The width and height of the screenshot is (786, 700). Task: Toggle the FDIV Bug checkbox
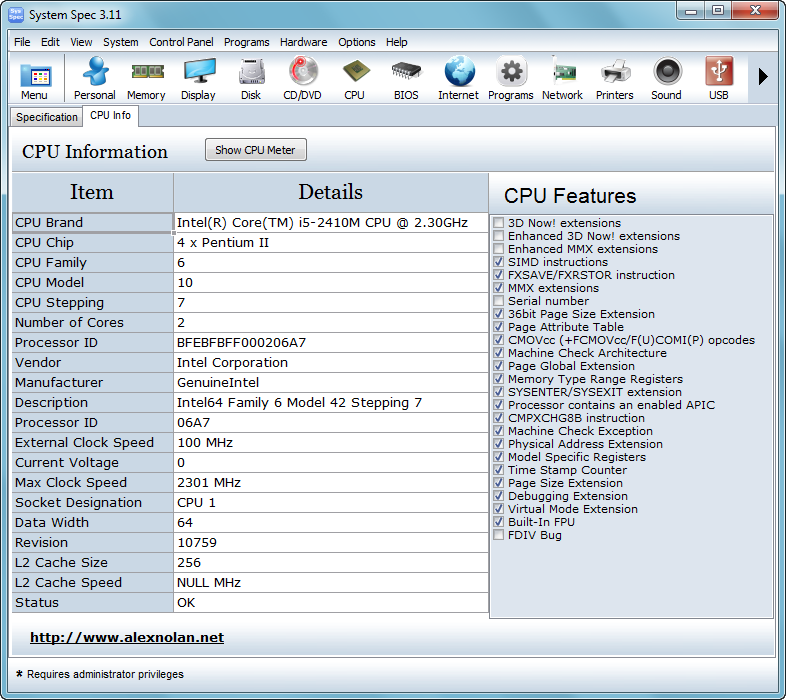pos(498,535)
